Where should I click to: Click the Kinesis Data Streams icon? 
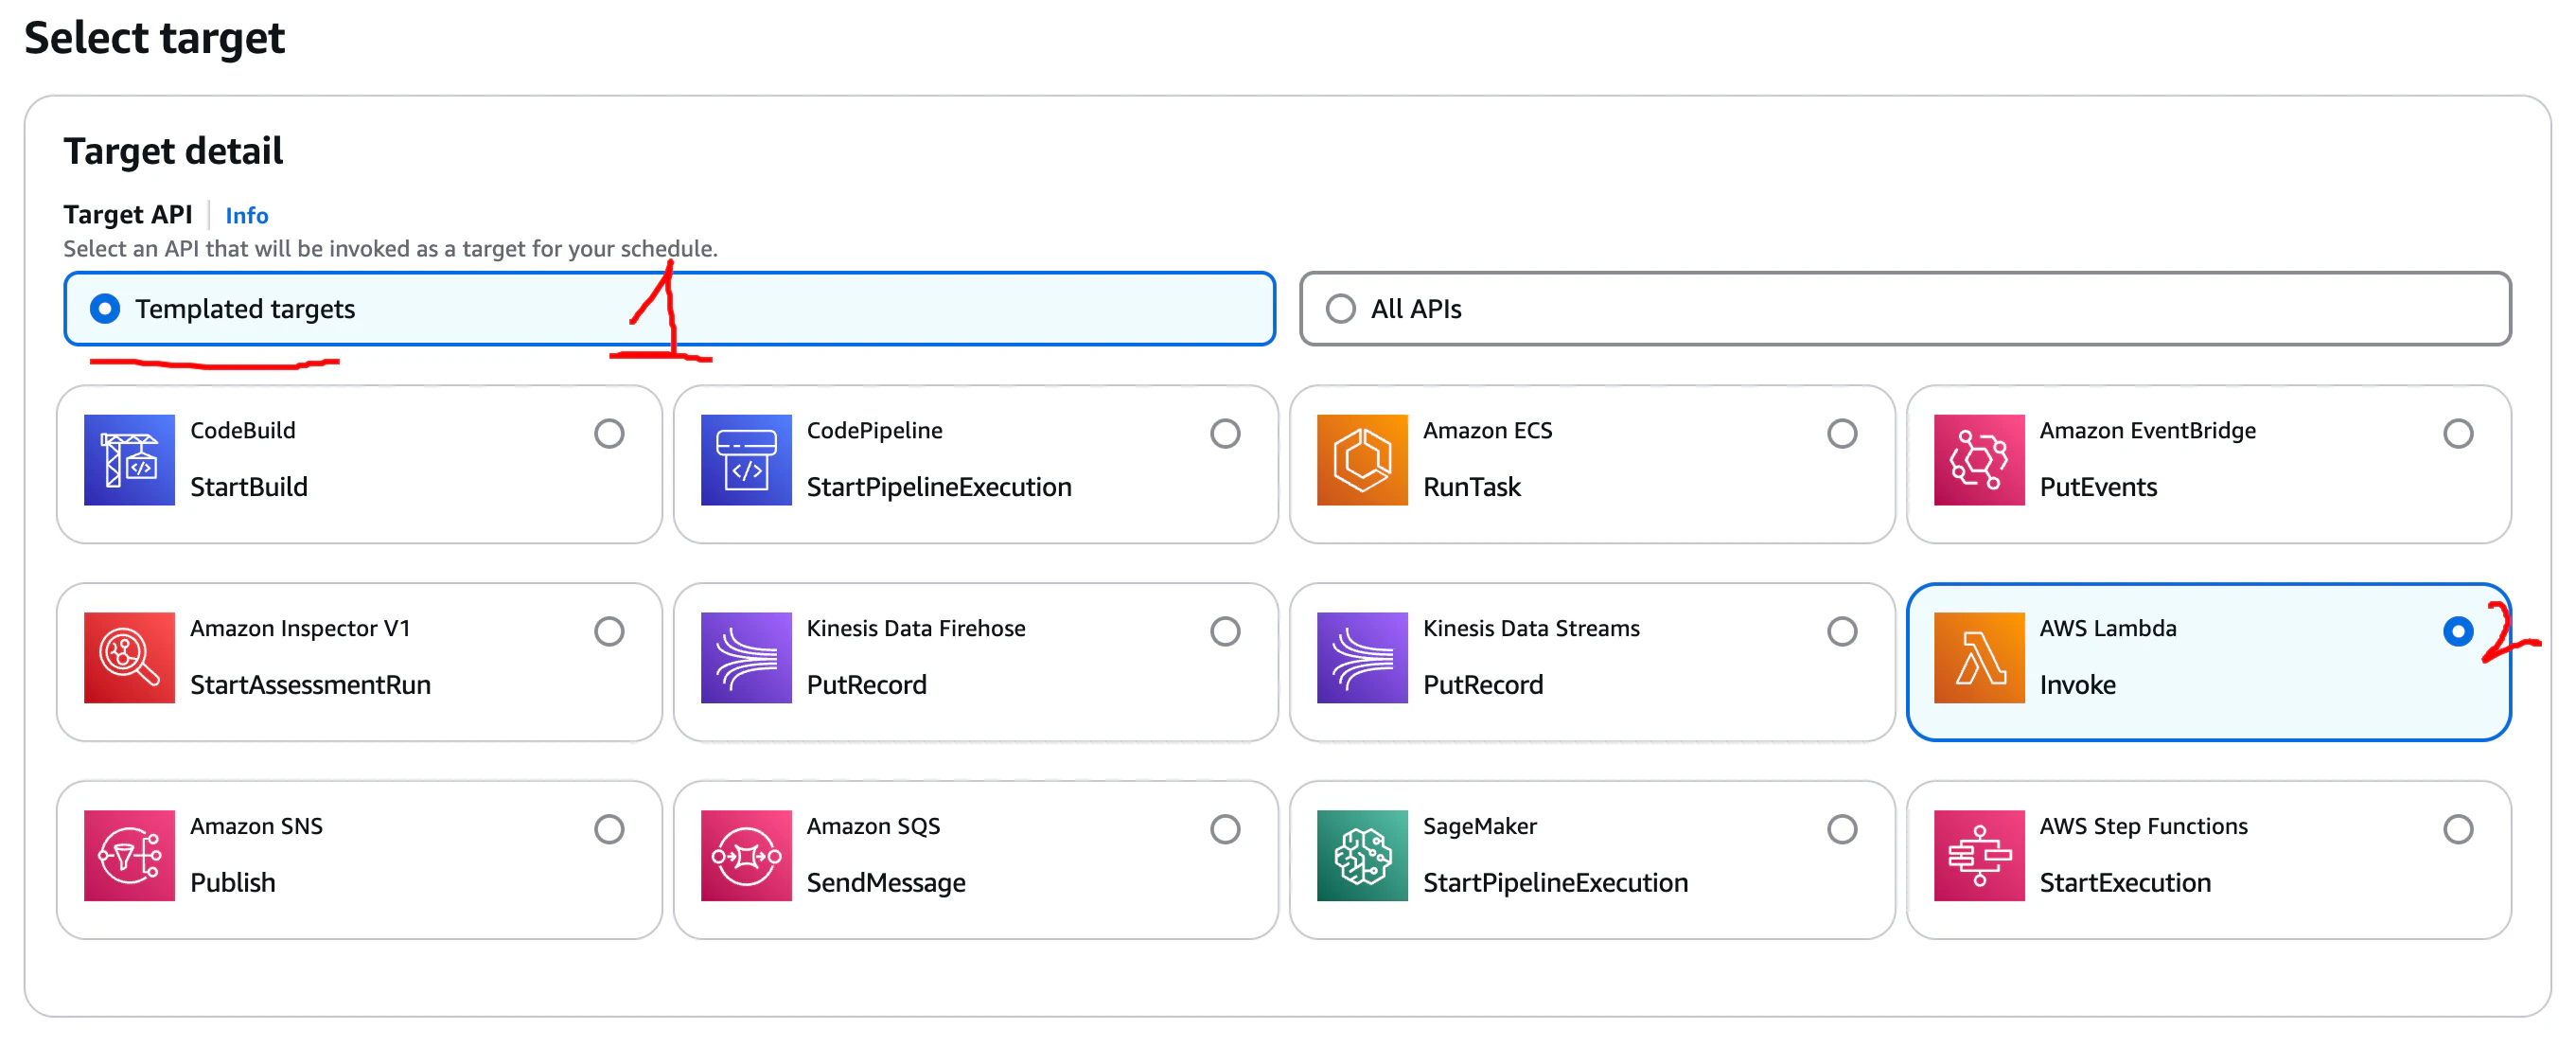coord(1362,658)
